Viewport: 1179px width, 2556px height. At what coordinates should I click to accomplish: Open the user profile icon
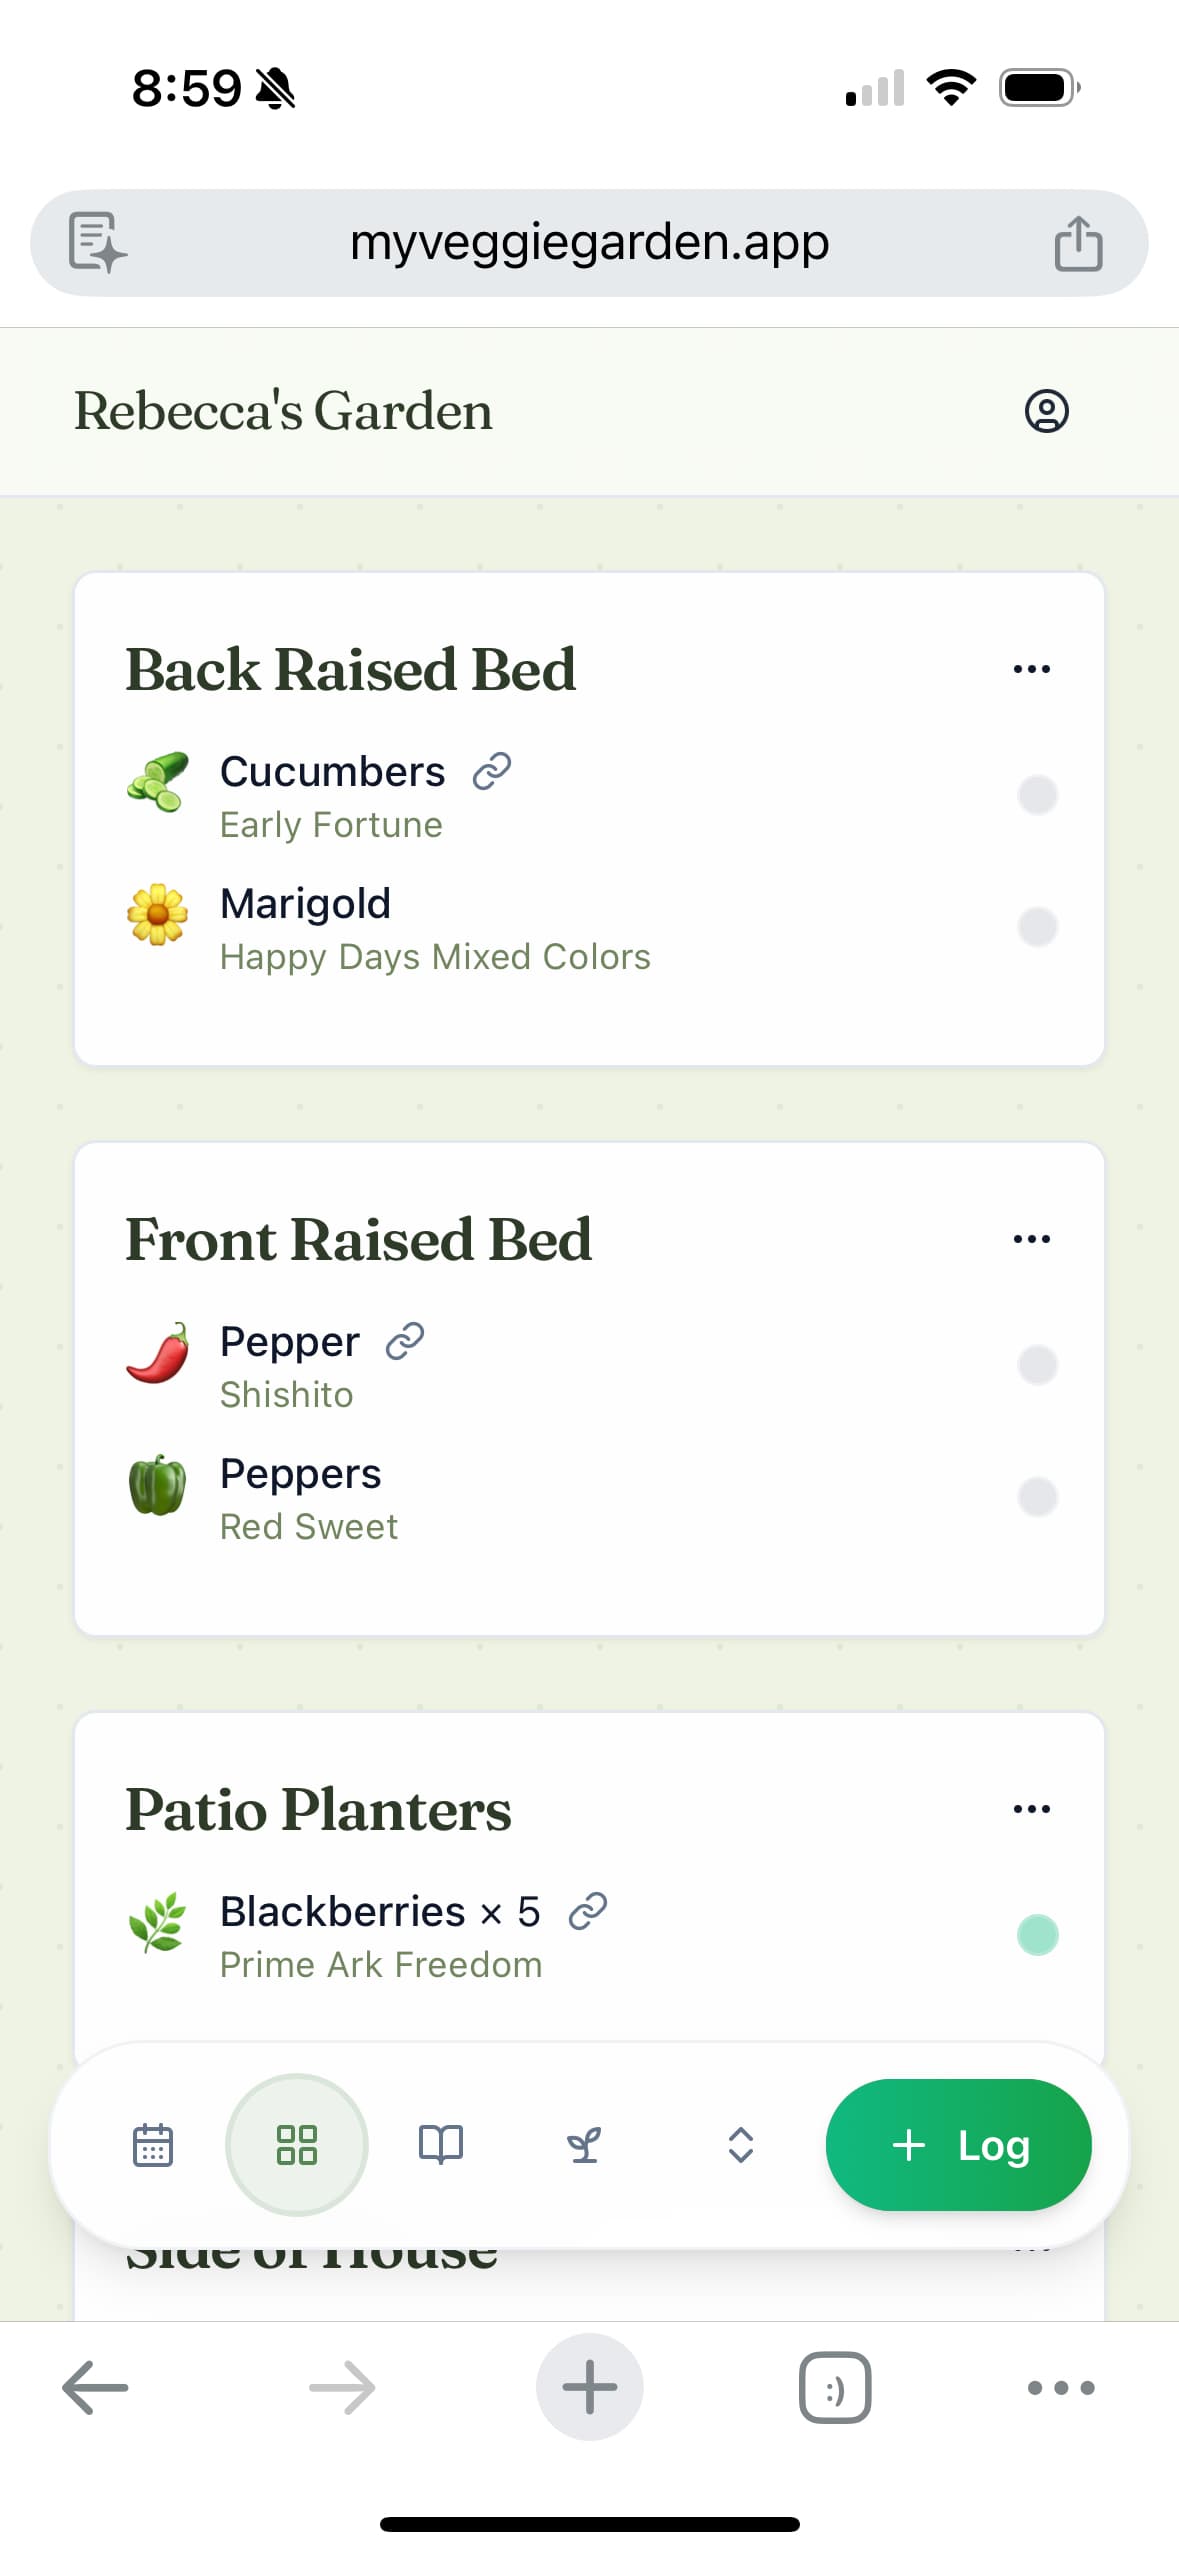1046,411
